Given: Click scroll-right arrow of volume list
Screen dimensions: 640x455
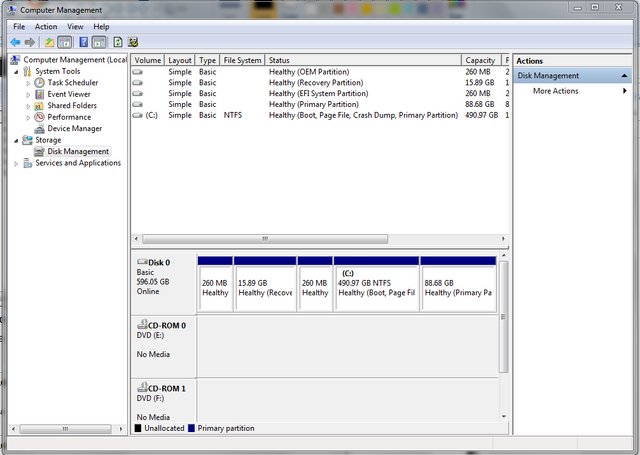Looking at the screenshot, I should pos(503,239).
